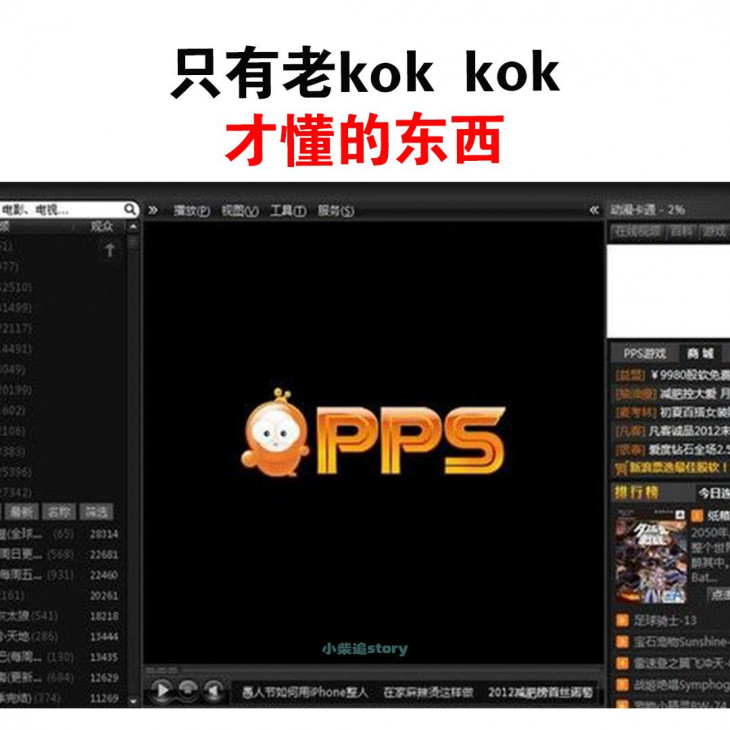
Task: Click the Stop button beside Play
Action: coord(188,690)
